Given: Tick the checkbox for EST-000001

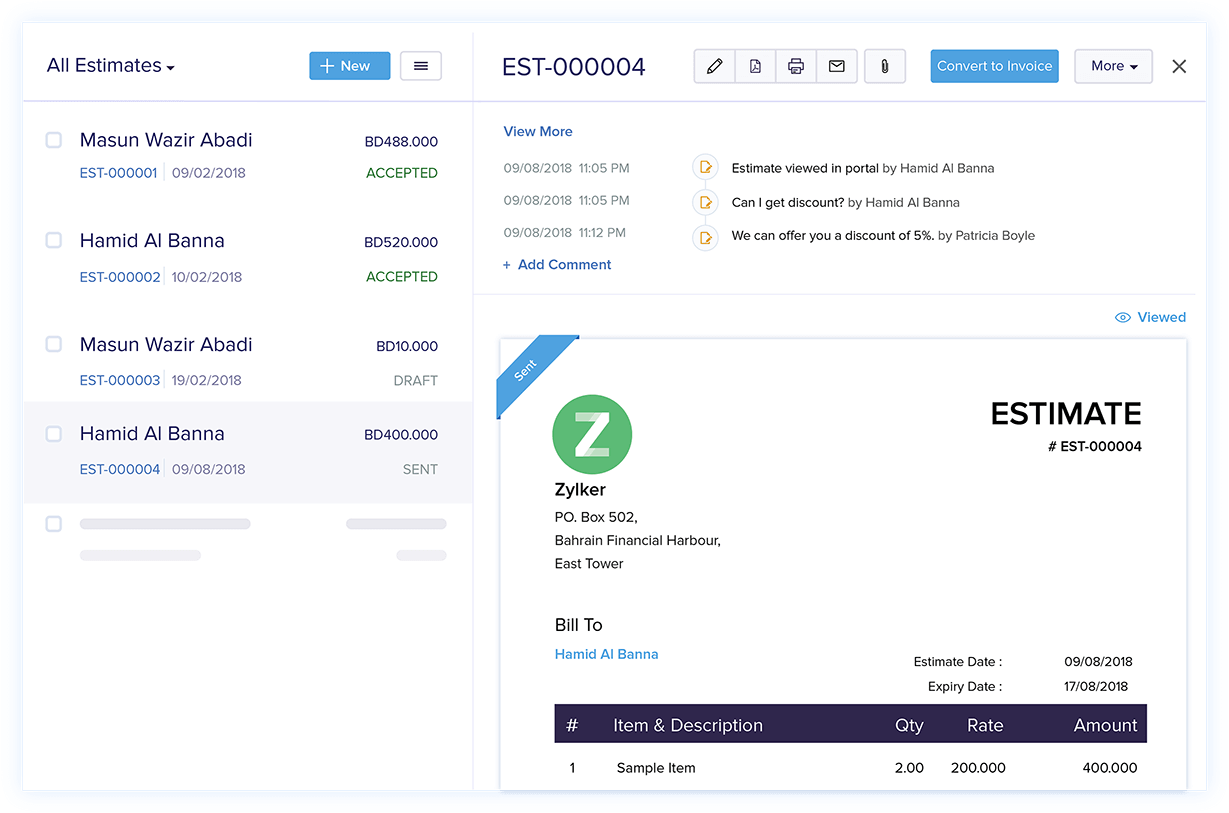Looking at the screenshot, I should [54, 140].
